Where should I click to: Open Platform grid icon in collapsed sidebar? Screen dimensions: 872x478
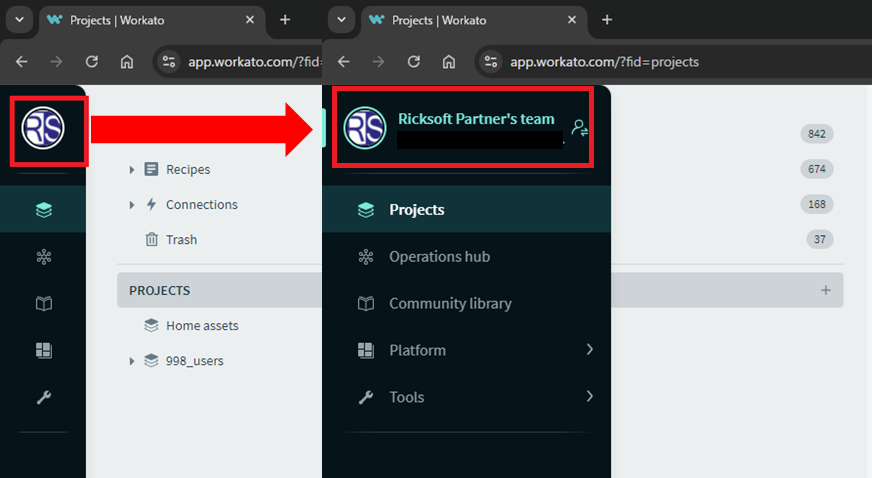coord(43,350)
